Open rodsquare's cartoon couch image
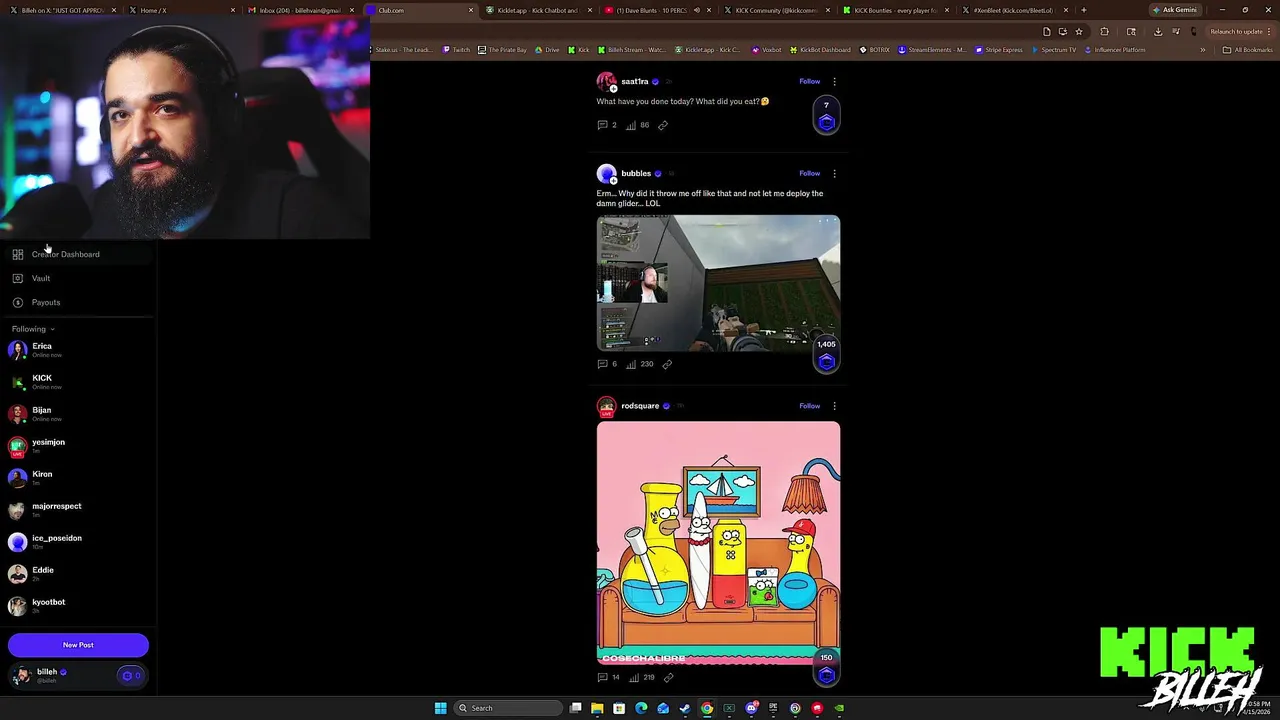 [718, 543]
